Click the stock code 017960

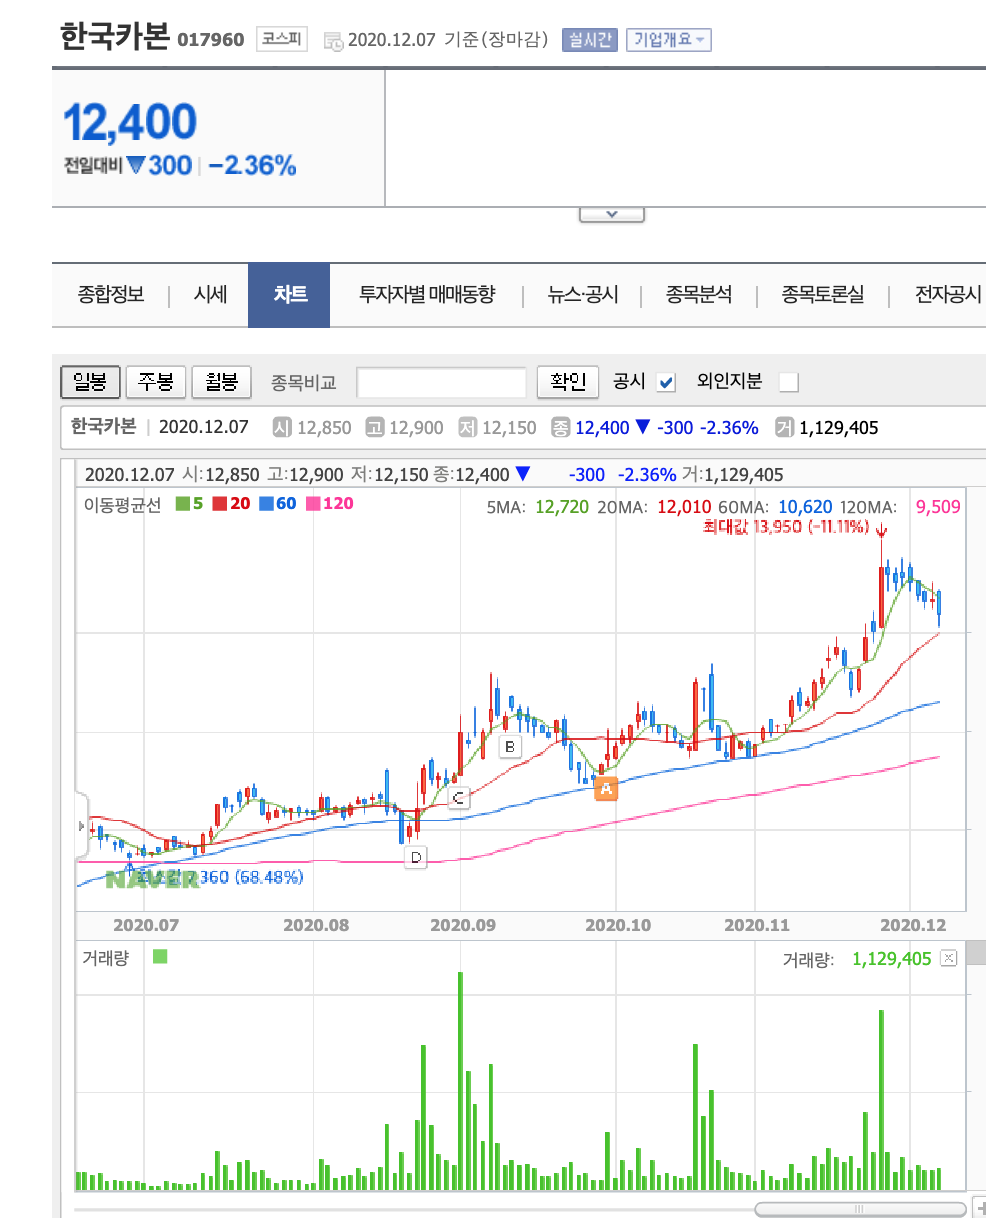(210, 41)
